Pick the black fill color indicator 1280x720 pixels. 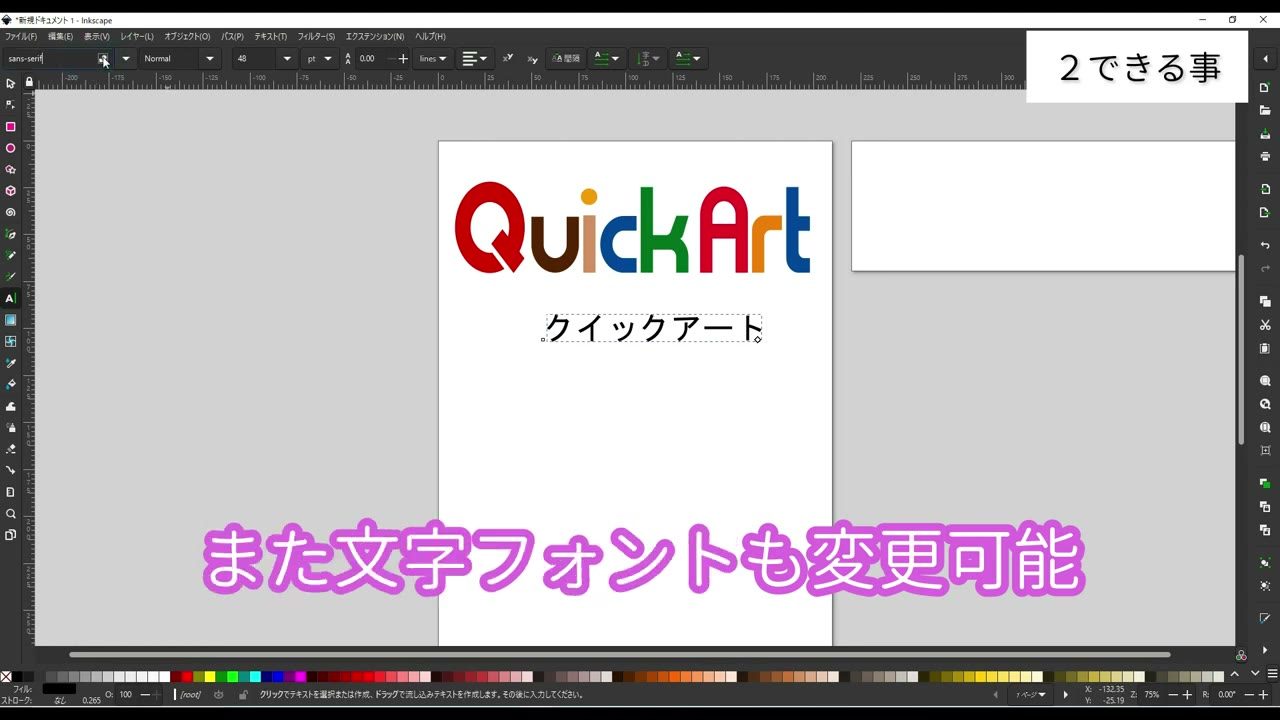(59, 689)
